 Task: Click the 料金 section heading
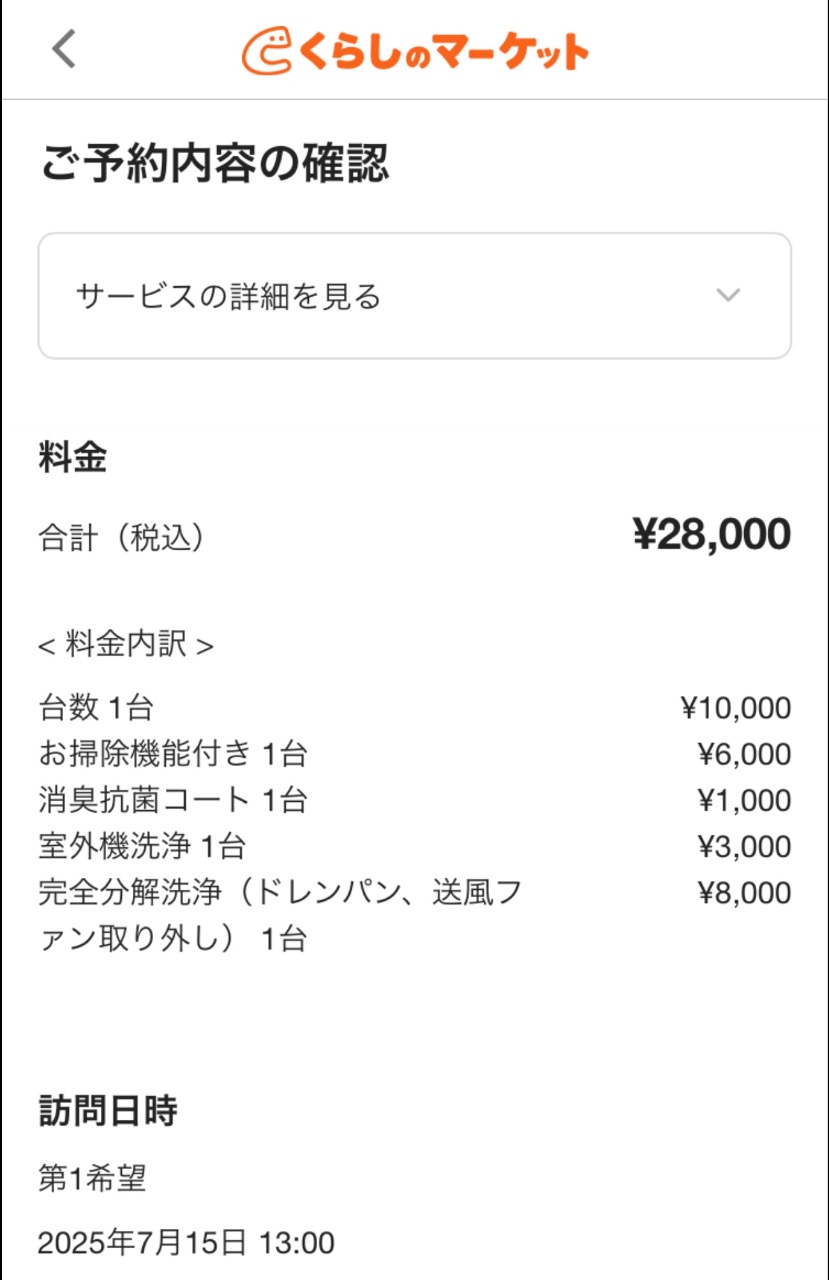click(72, 458)
